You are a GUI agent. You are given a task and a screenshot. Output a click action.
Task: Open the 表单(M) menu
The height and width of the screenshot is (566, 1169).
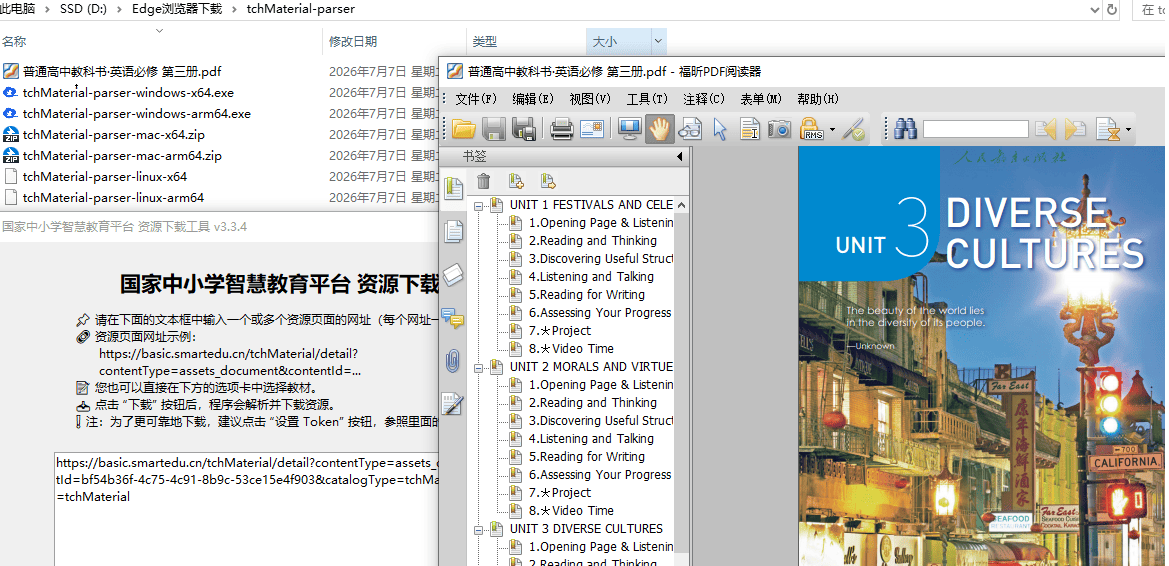pyautogui.click(x=761, y=98)
